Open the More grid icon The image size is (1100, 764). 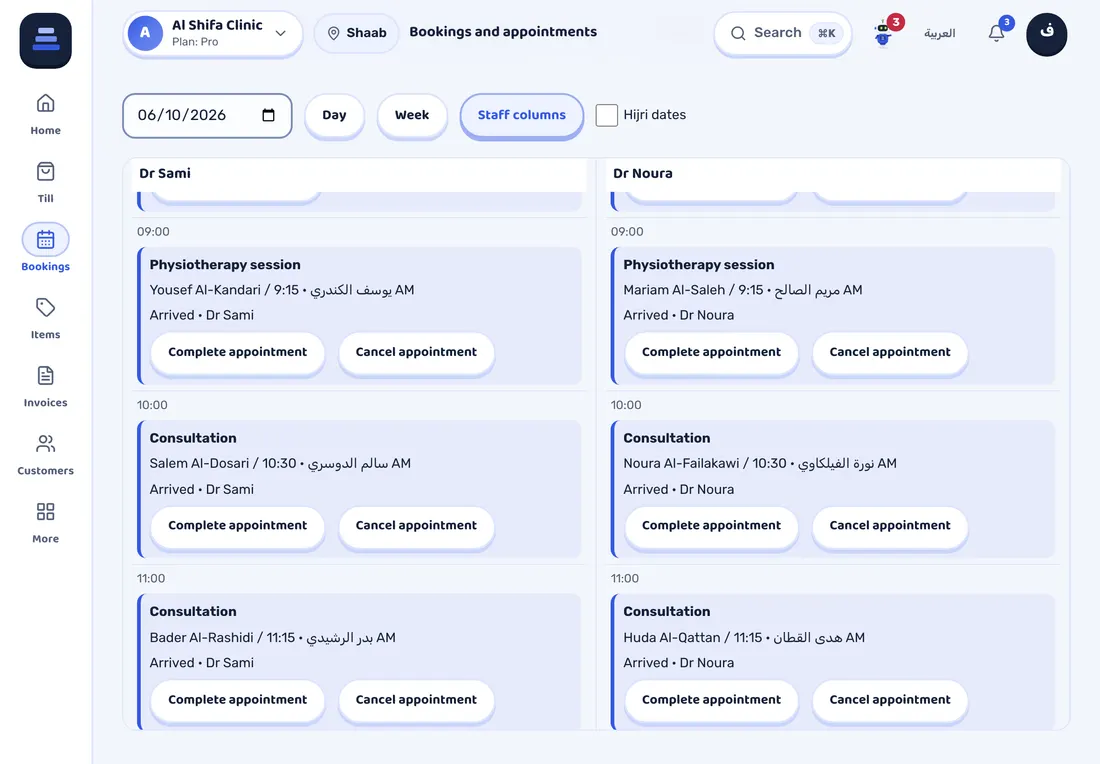(46, 512)
